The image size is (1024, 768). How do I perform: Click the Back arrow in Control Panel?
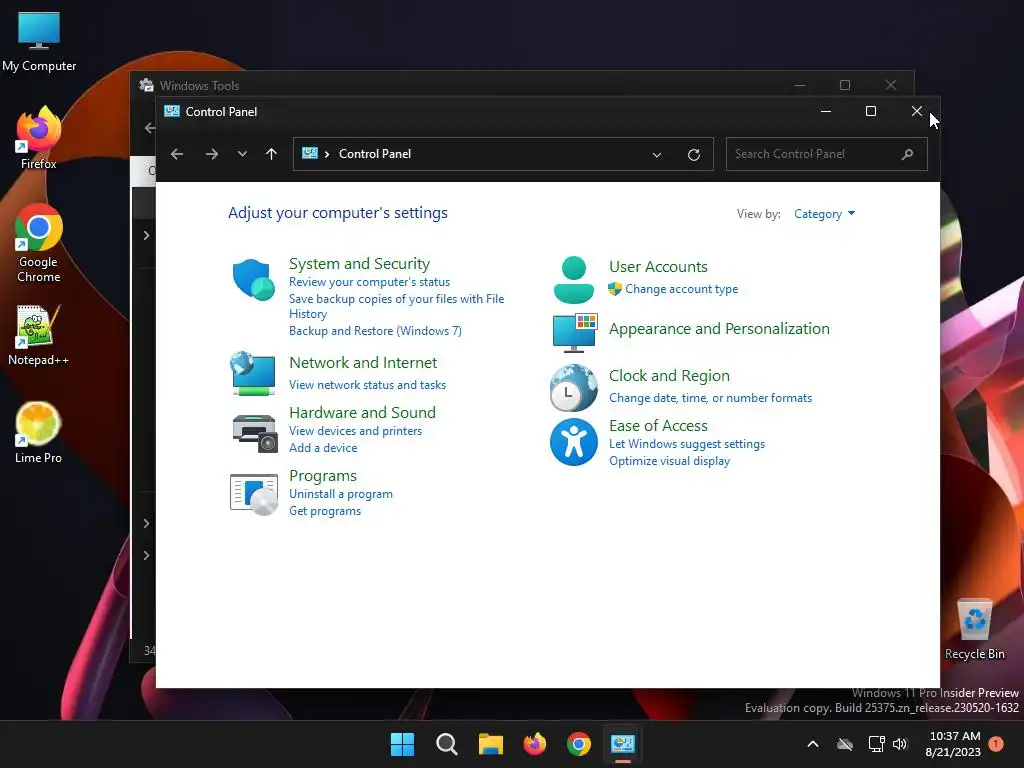(x=177, y=154)
